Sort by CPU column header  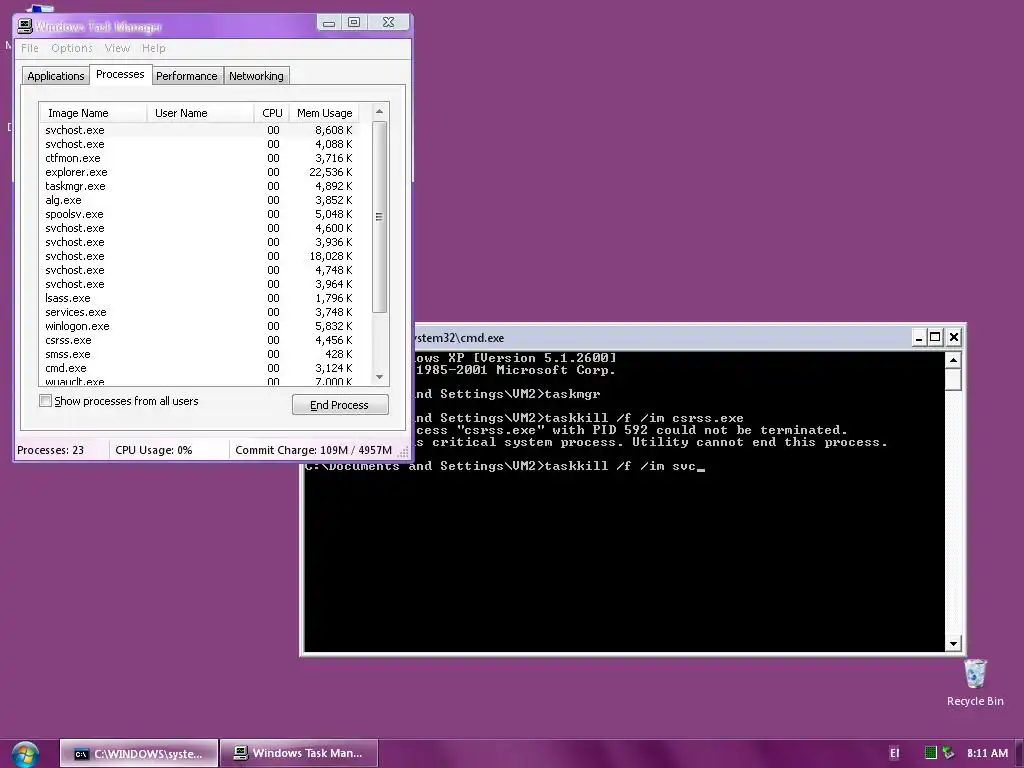272,113
